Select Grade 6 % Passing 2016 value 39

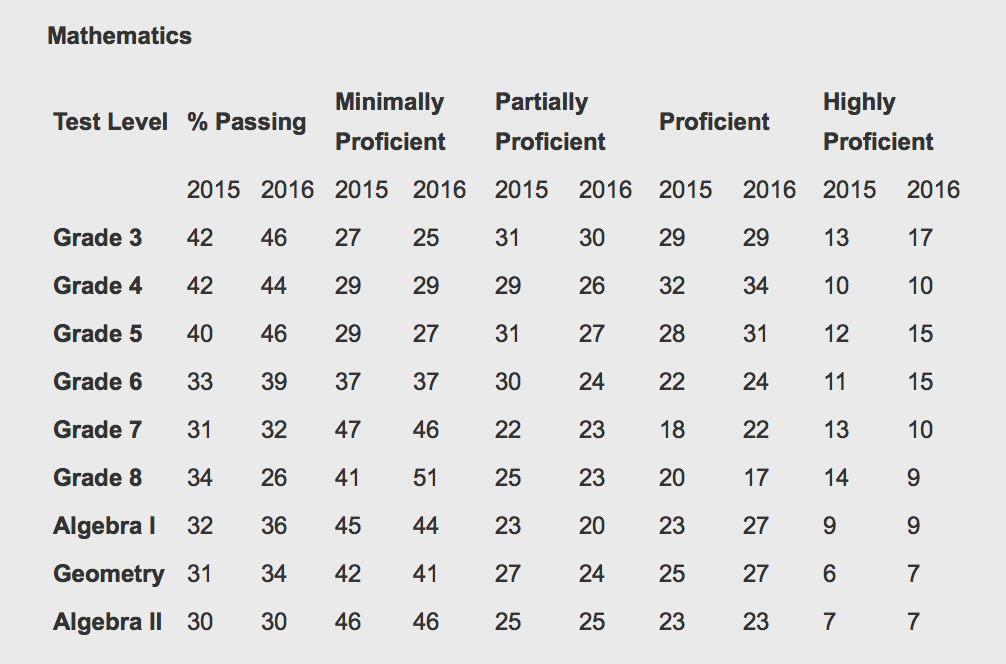pos(274,382)
